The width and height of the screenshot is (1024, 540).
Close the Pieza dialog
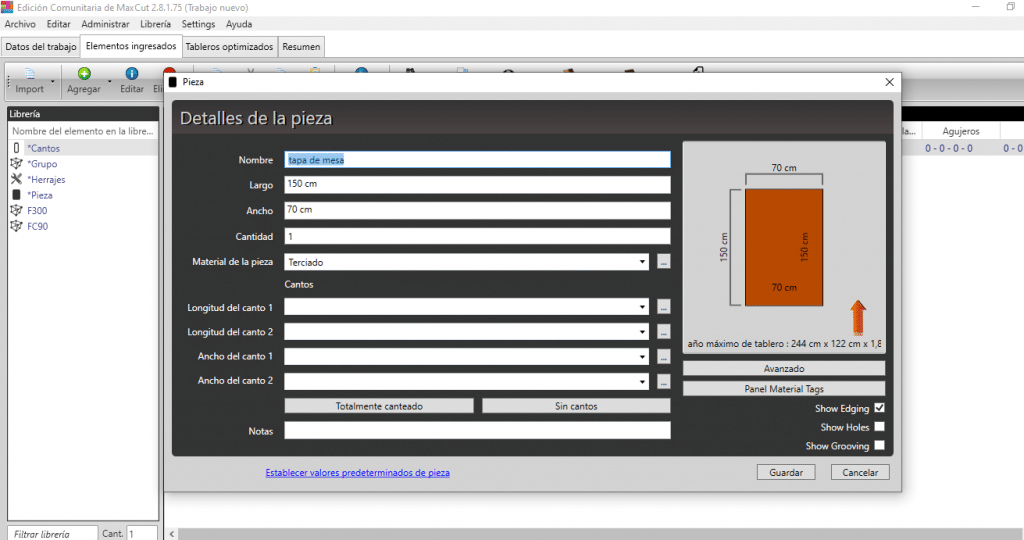coord(889,82)
